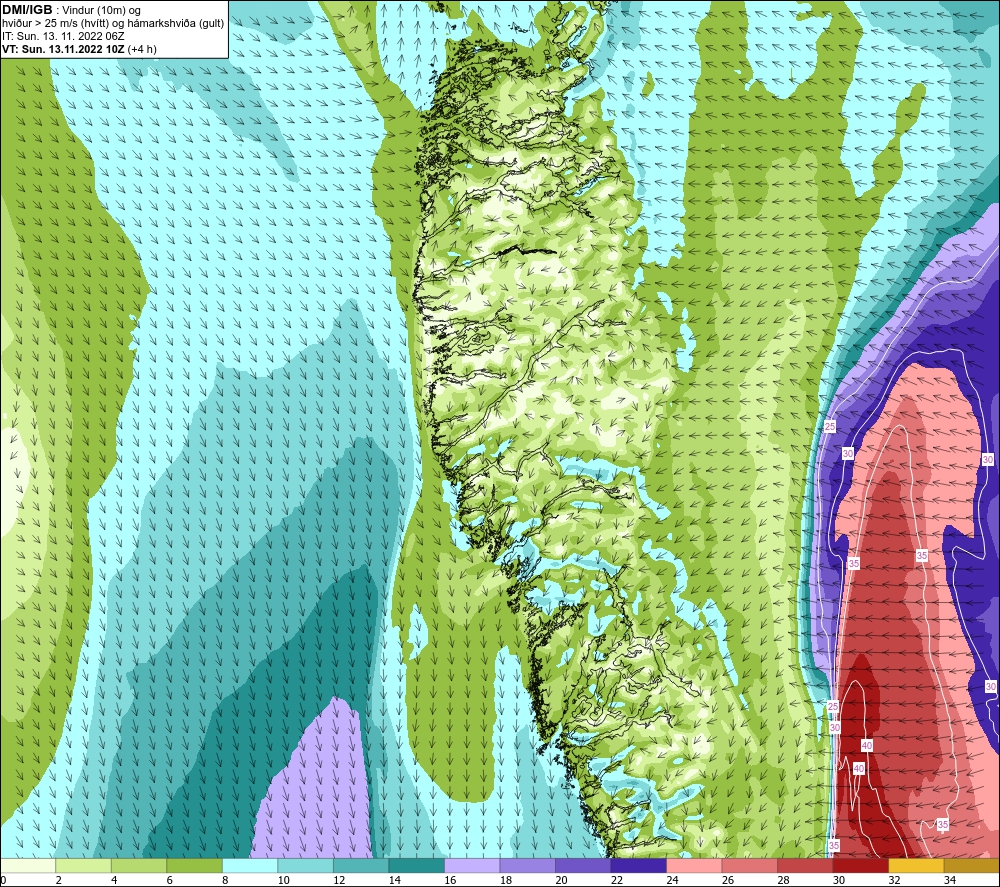Select the 26–28 m/s salmon legend swatch

(x=749, y=865)
